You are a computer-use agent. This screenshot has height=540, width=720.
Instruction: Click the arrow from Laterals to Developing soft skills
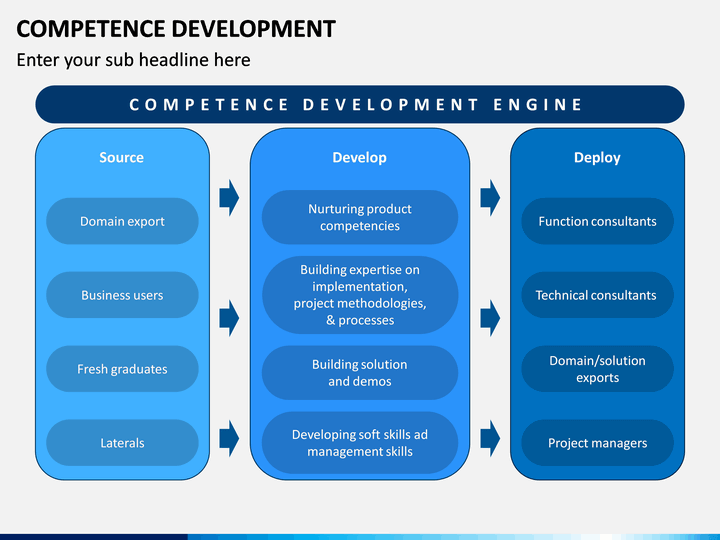point(229,439)
